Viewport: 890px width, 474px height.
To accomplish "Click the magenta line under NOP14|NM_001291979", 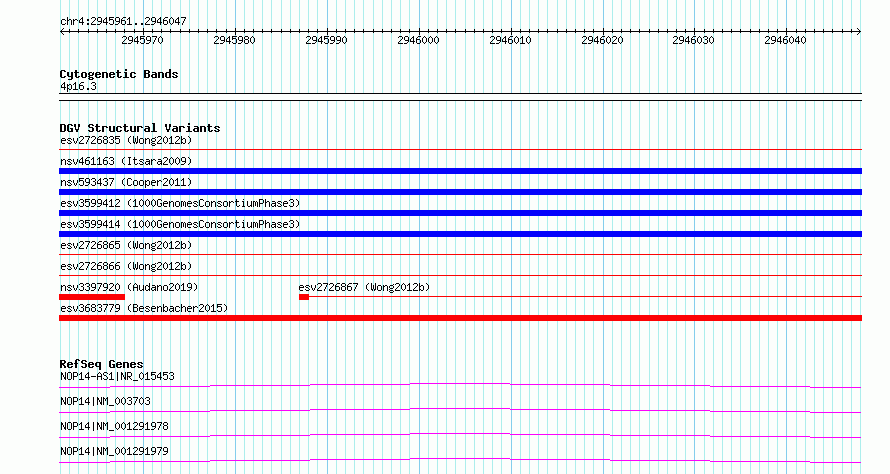I will (x=460, y=460).
